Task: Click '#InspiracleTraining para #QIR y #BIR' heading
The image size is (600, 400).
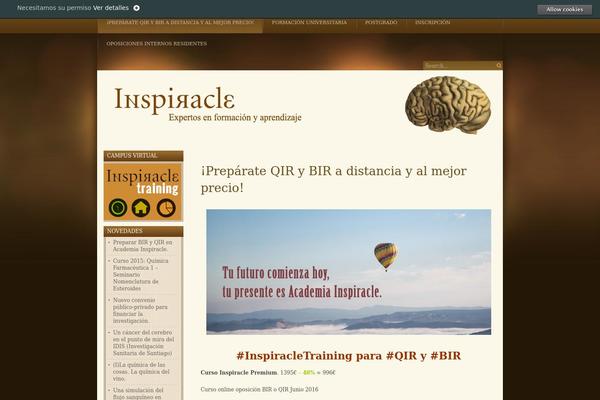Action: point(349,356)
